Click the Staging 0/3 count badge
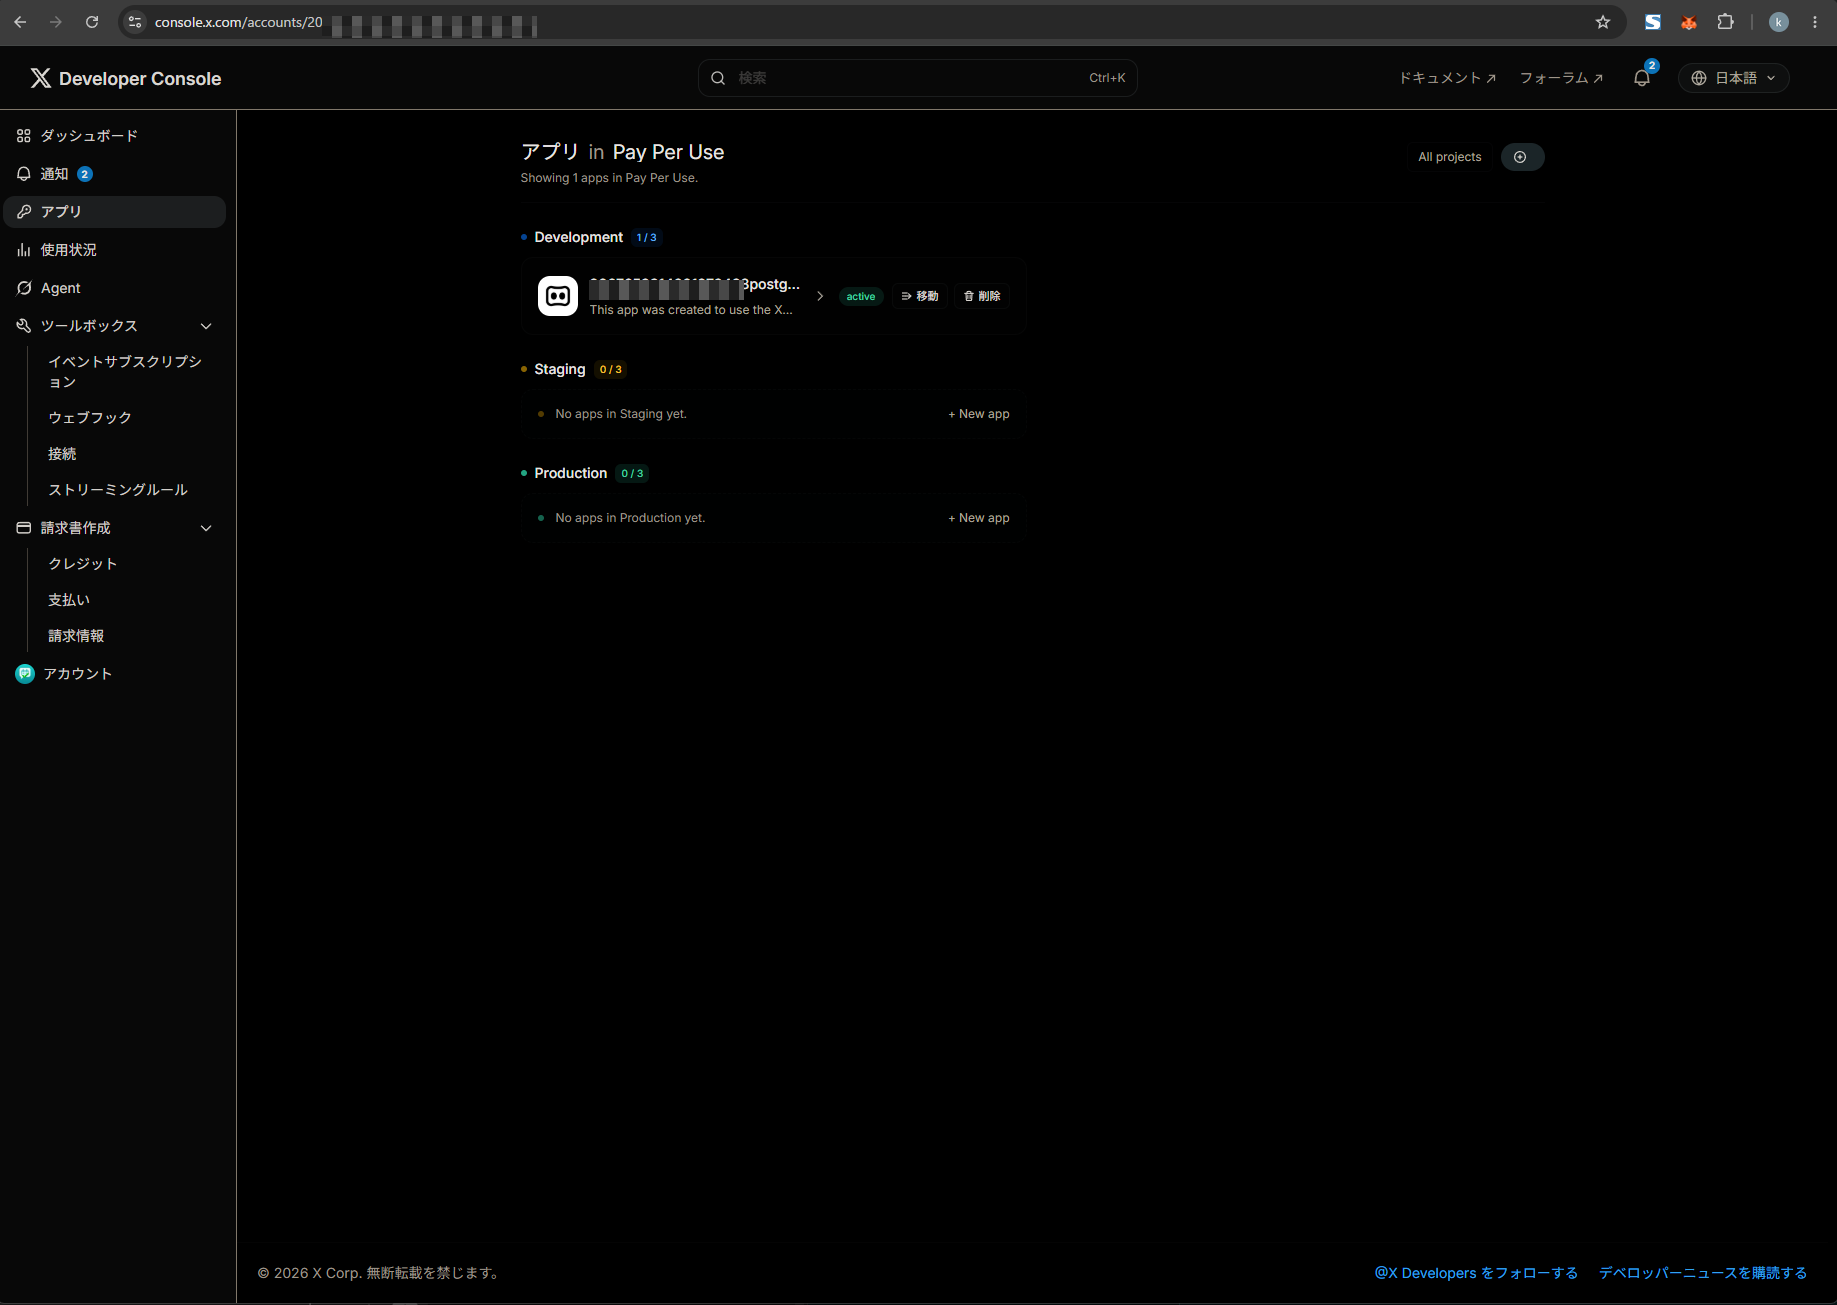The height and width of the screenshot is (1305, 1837). click(611, 370)
